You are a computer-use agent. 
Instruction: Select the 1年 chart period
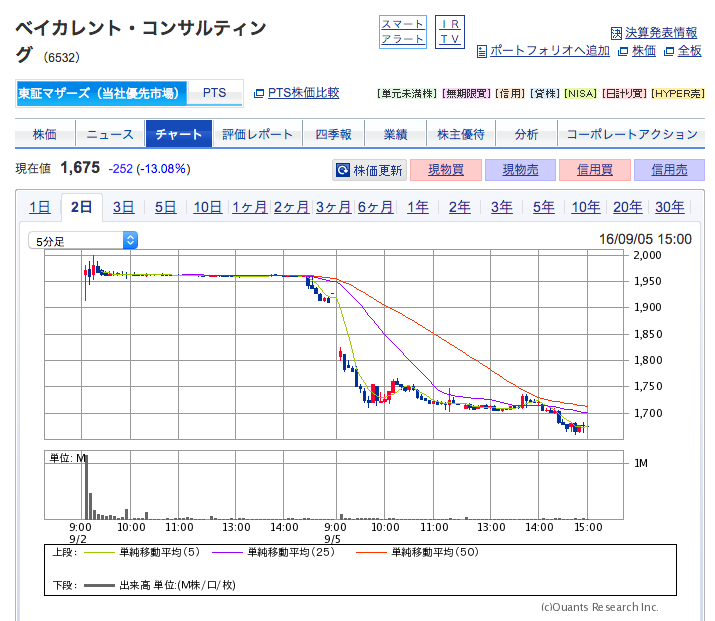pos(418,207)
